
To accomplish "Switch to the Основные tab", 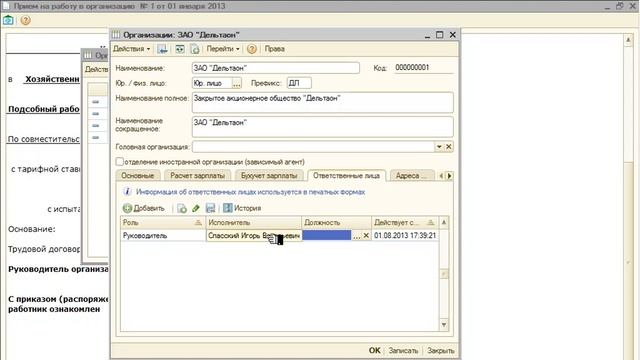I will click(x=138, y=176).
